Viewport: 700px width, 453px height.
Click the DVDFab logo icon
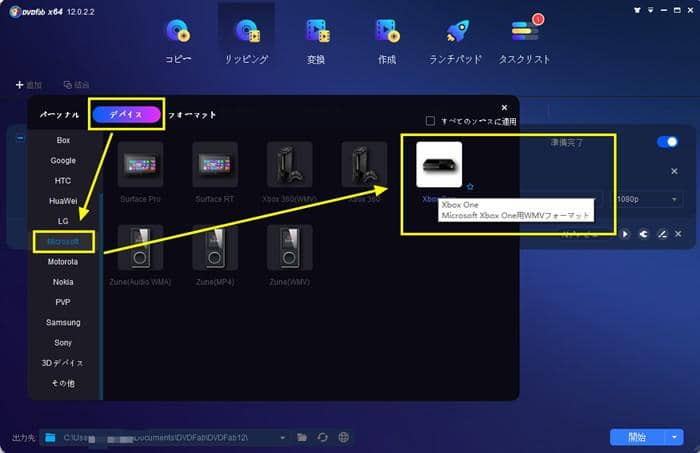pos(15,12)
